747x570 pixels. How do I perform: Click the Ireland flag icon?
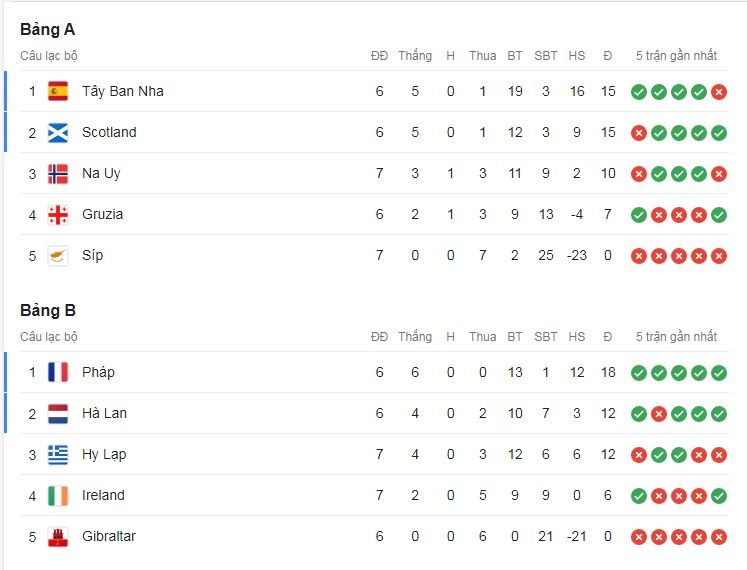(x=58, y=495)
